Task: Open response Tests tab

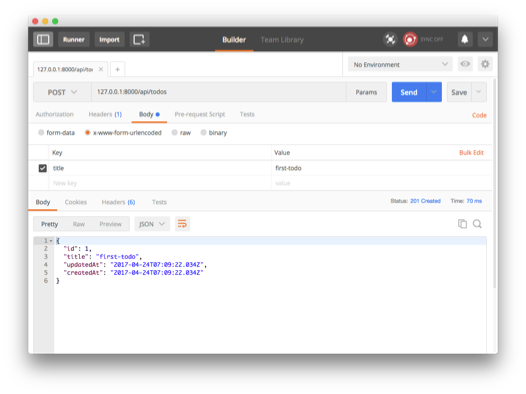Action: [159, 202]
